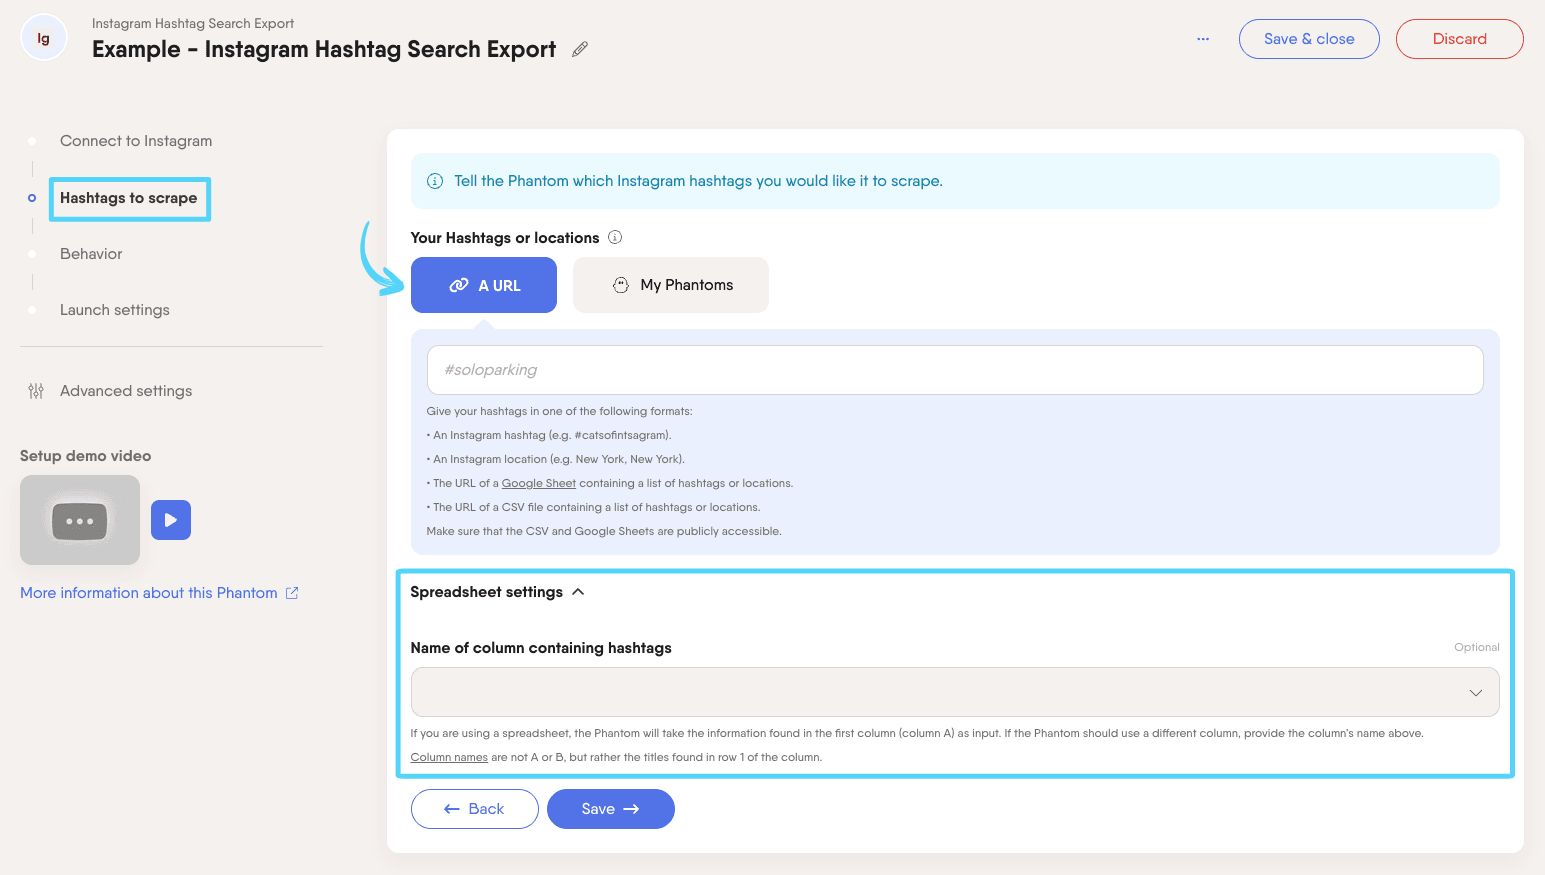Click the Setup demo video heading

coord(86,456)
